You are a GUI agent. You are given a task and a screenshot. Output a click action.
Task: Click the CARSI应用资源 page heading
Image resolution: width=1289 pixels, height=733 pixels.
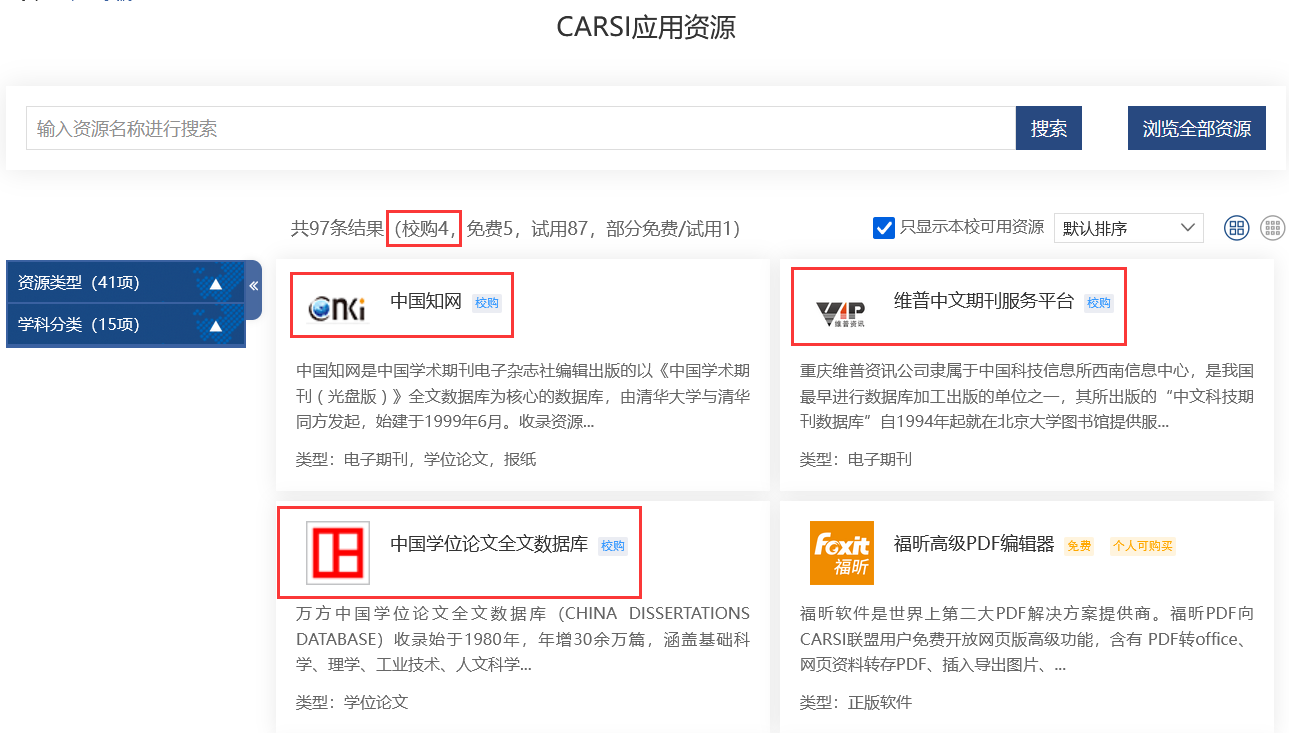tap(646, 27)
